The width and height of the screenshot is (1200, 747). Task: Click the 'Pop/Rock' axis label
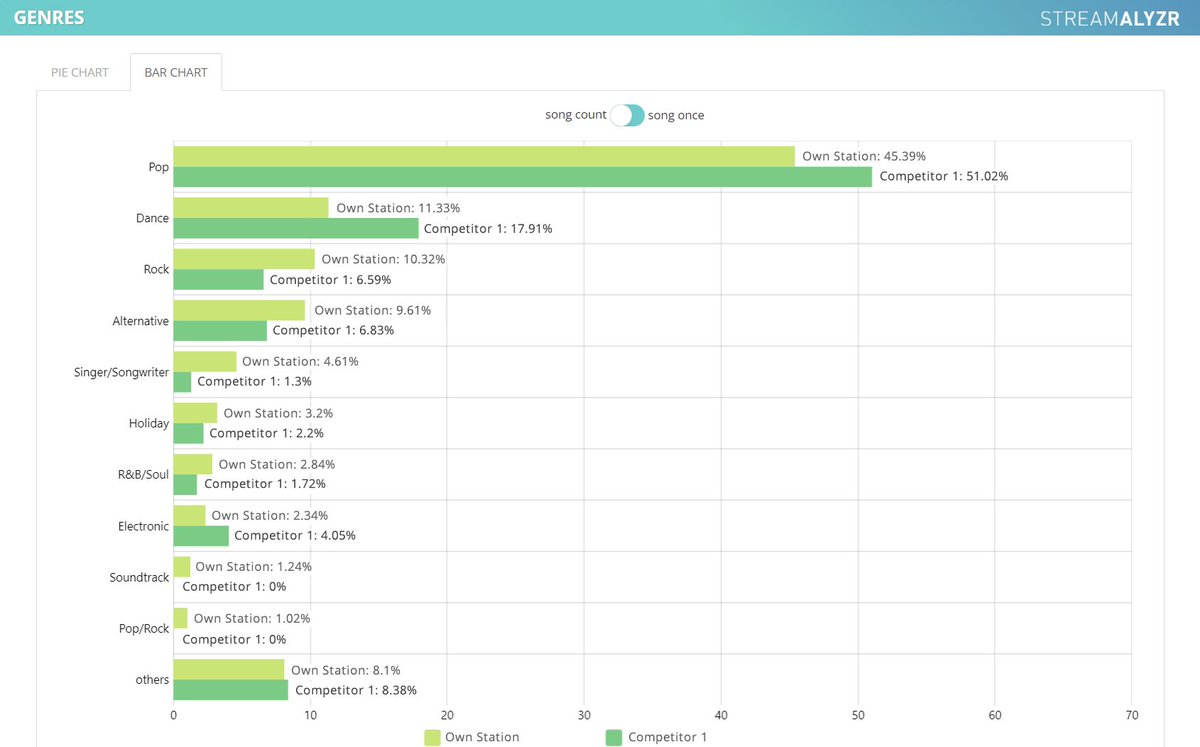[x=144, y=629]
